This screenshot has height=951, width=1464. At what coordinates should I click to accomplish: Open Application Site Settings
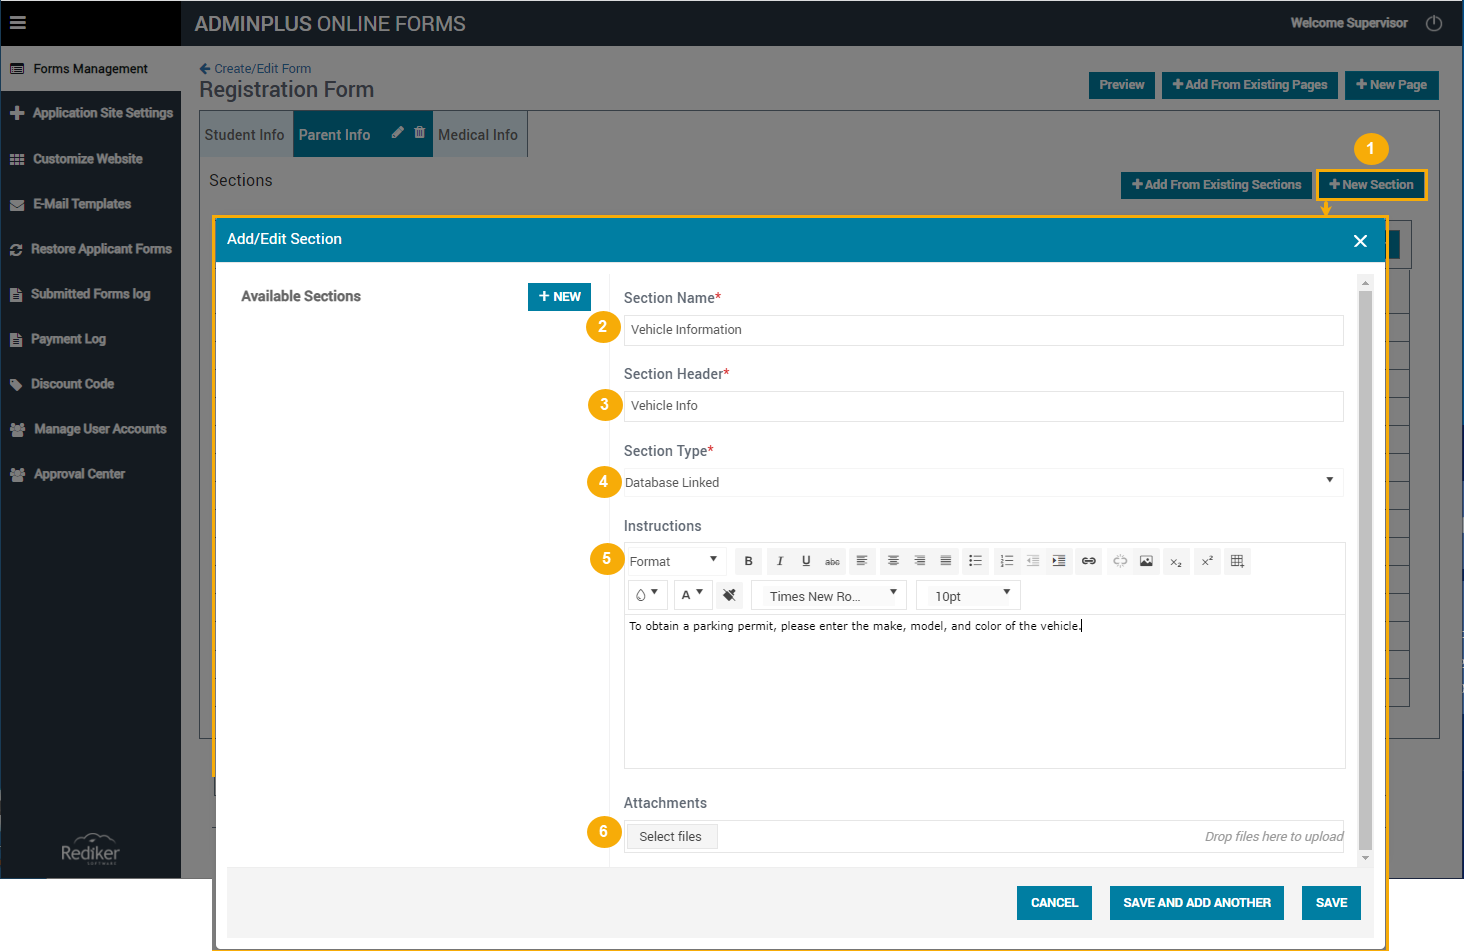pos(90,113)
